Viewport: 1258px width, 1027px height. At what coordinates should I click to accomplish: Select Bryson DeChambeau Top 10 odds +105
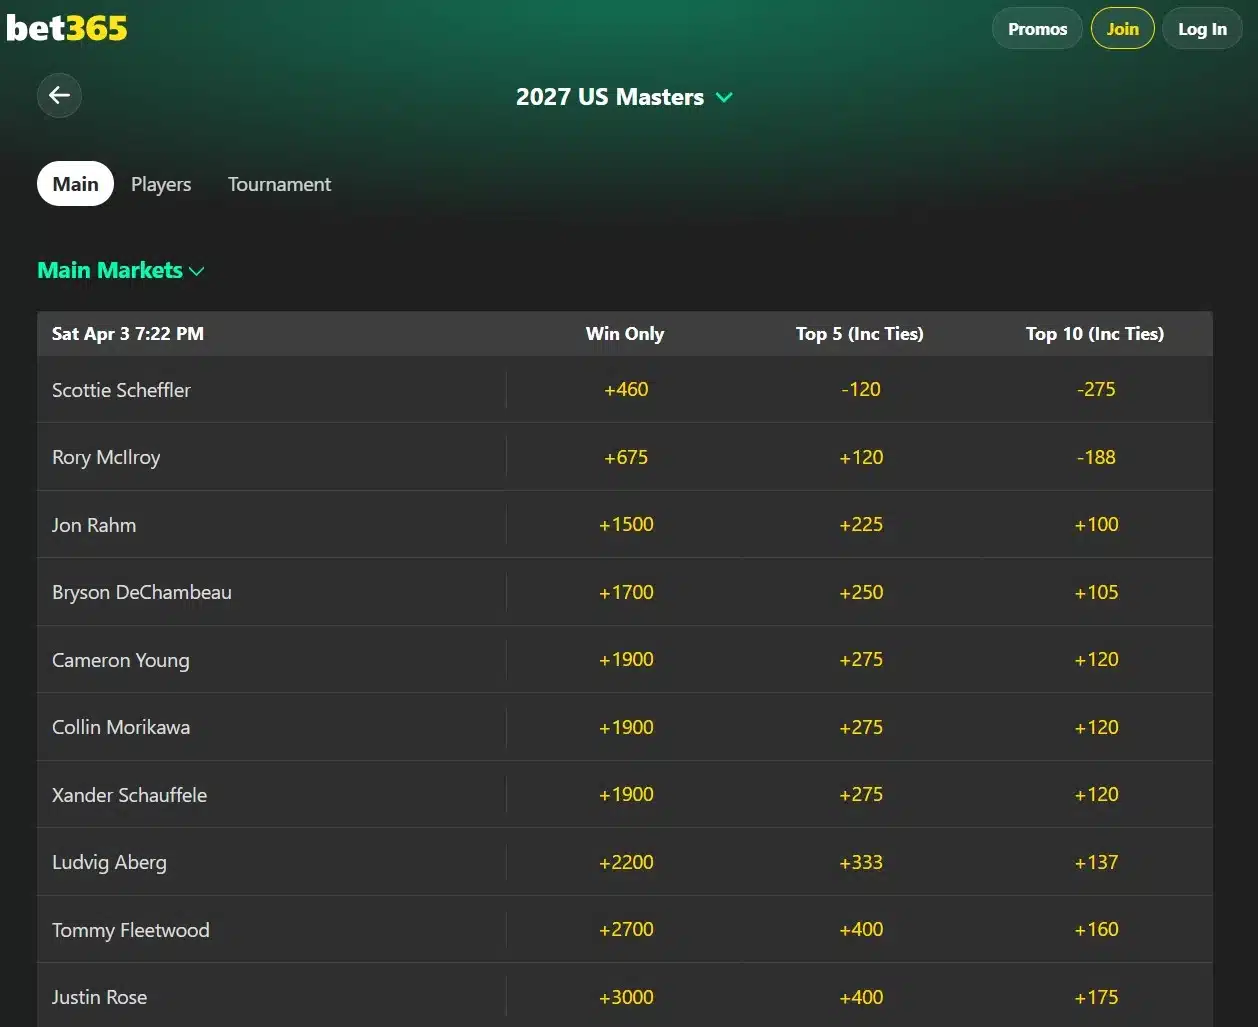[1096, 592]
